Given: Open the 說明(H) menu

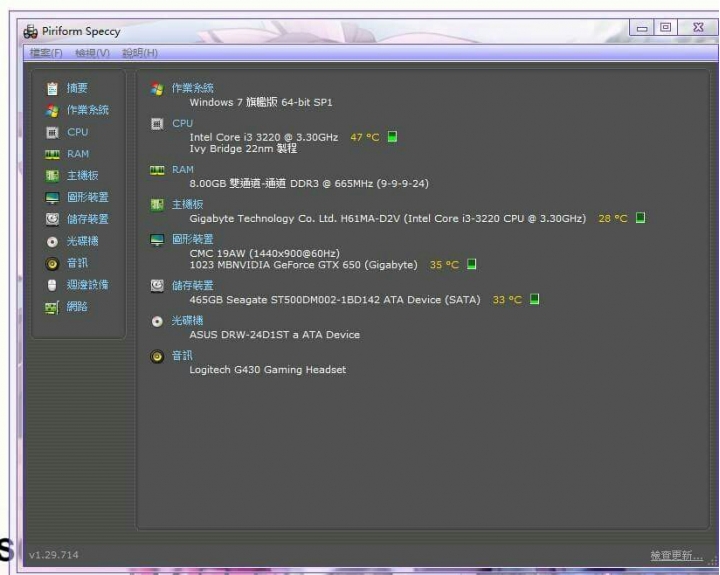Looking at the screenshot, I should click(140, 53).
